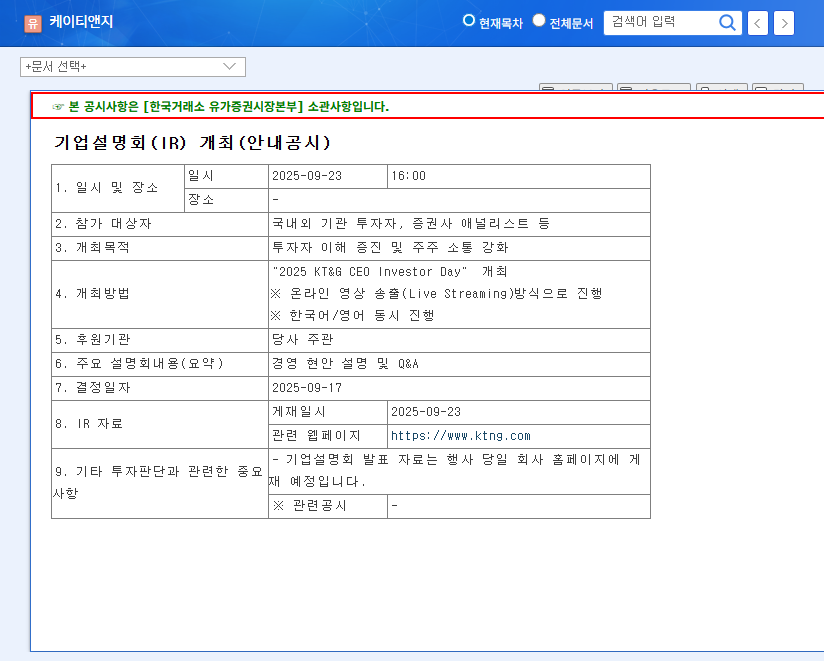Click the 장소 label cell
Viewport: 824px width, 661px height.
tap(226, 200)
